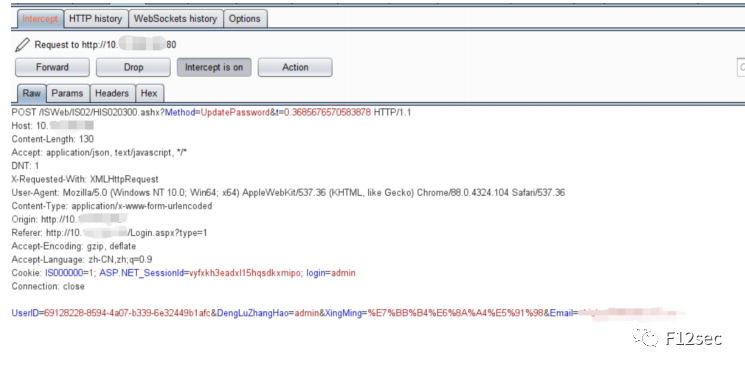Screen dimensions: 745x368
Task: Open the WebSockets history tab
Action: 175,19
